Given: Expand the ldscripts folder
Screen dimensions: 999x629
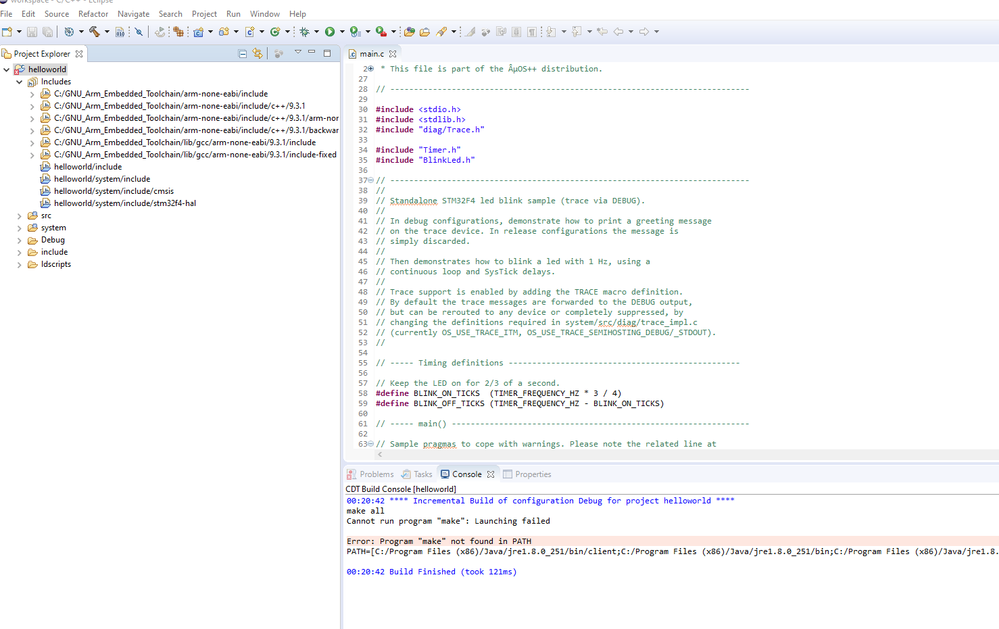Looking at the screenshot, I should tap(19, 264).
